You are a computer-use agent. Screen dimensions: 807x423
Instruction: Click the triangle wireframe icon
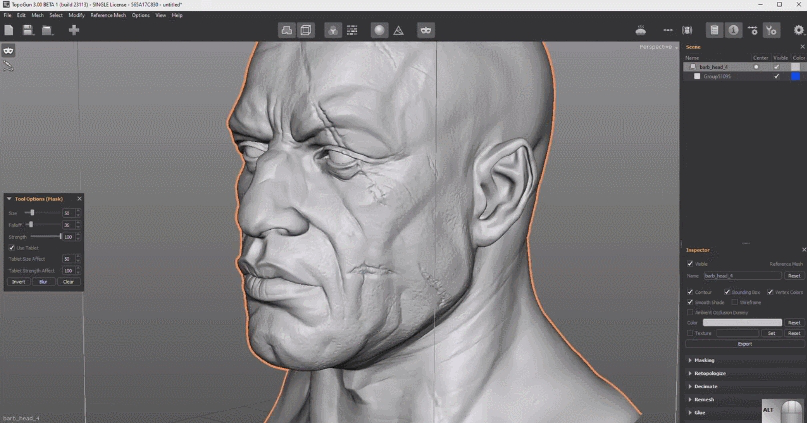398,30
